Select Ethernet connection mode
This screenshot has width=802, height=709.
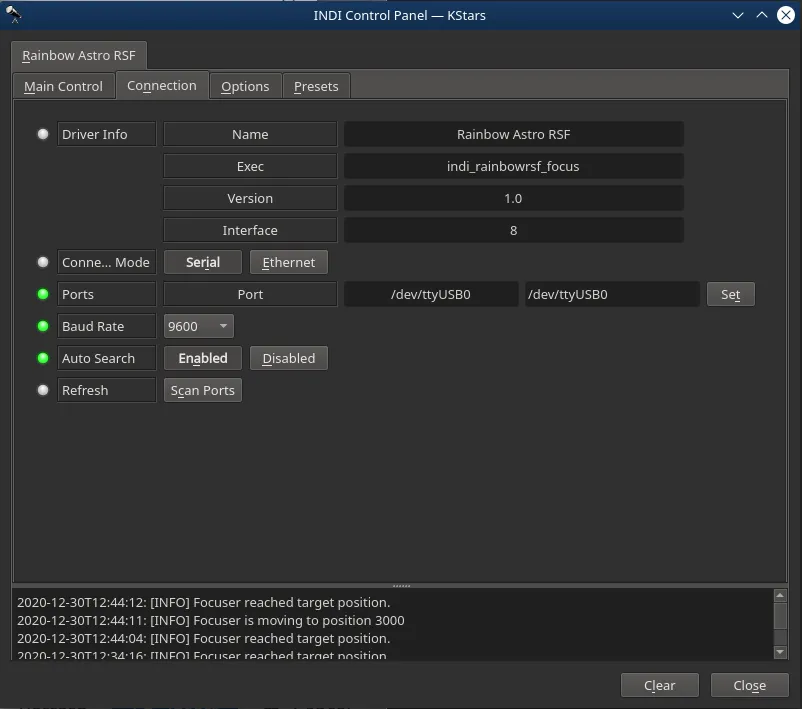coord(288,262)
